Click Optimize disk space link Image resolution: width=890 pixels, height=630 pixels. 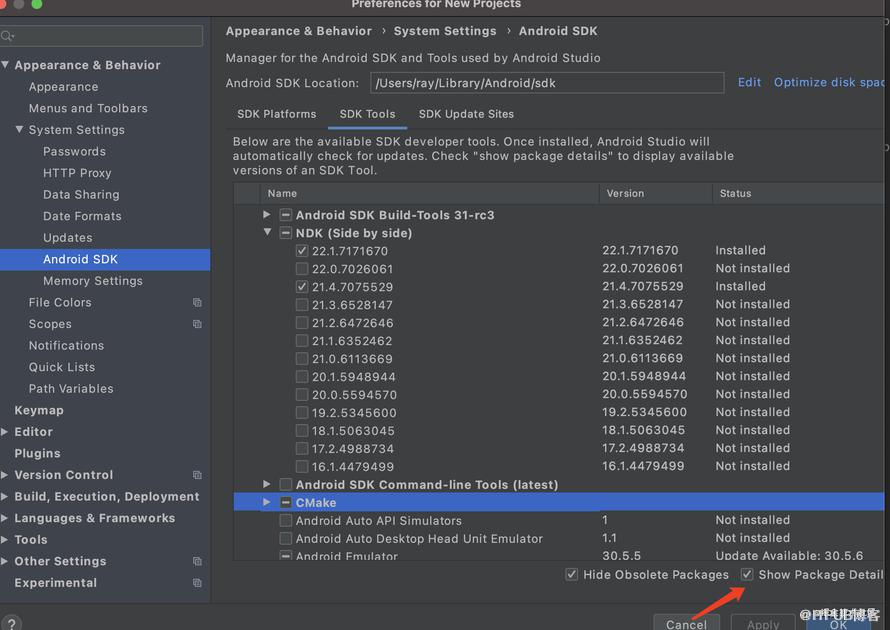pyautogui.click(x=829, y=82)
